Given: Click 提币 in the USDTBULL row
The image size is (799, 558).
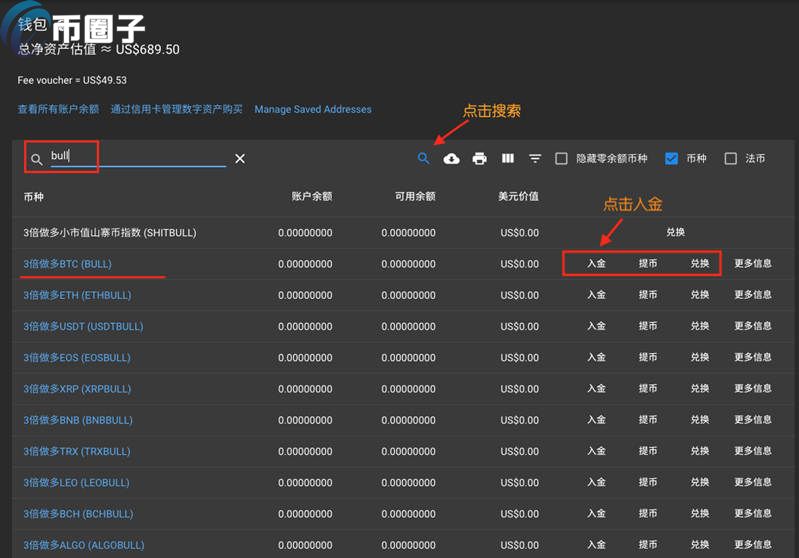Looking at the screenshot, I should [648, 326].
